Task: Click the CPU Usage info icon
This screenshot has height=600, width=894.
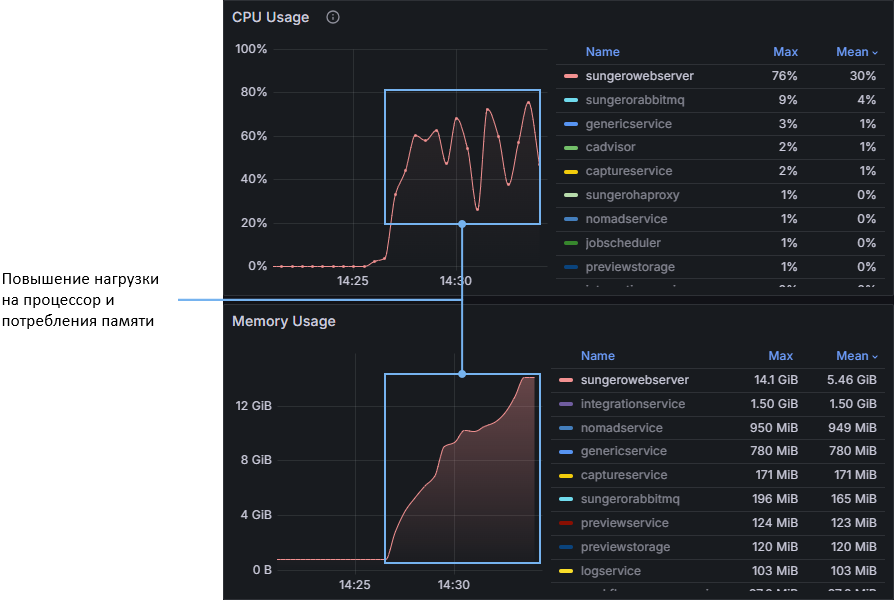Action: pos(333,17)
